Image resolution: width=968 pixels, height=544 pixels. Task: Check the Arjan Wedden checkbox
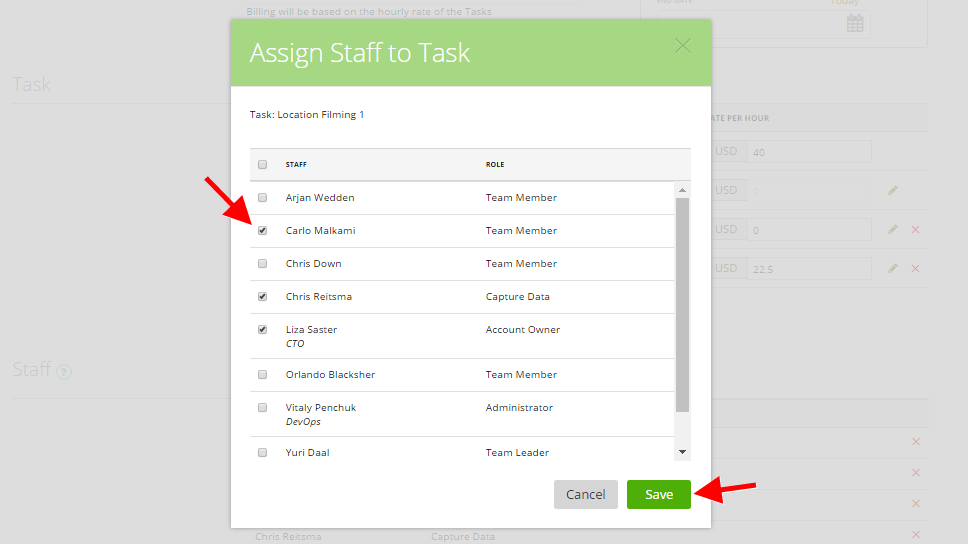[x=262, y=198]
